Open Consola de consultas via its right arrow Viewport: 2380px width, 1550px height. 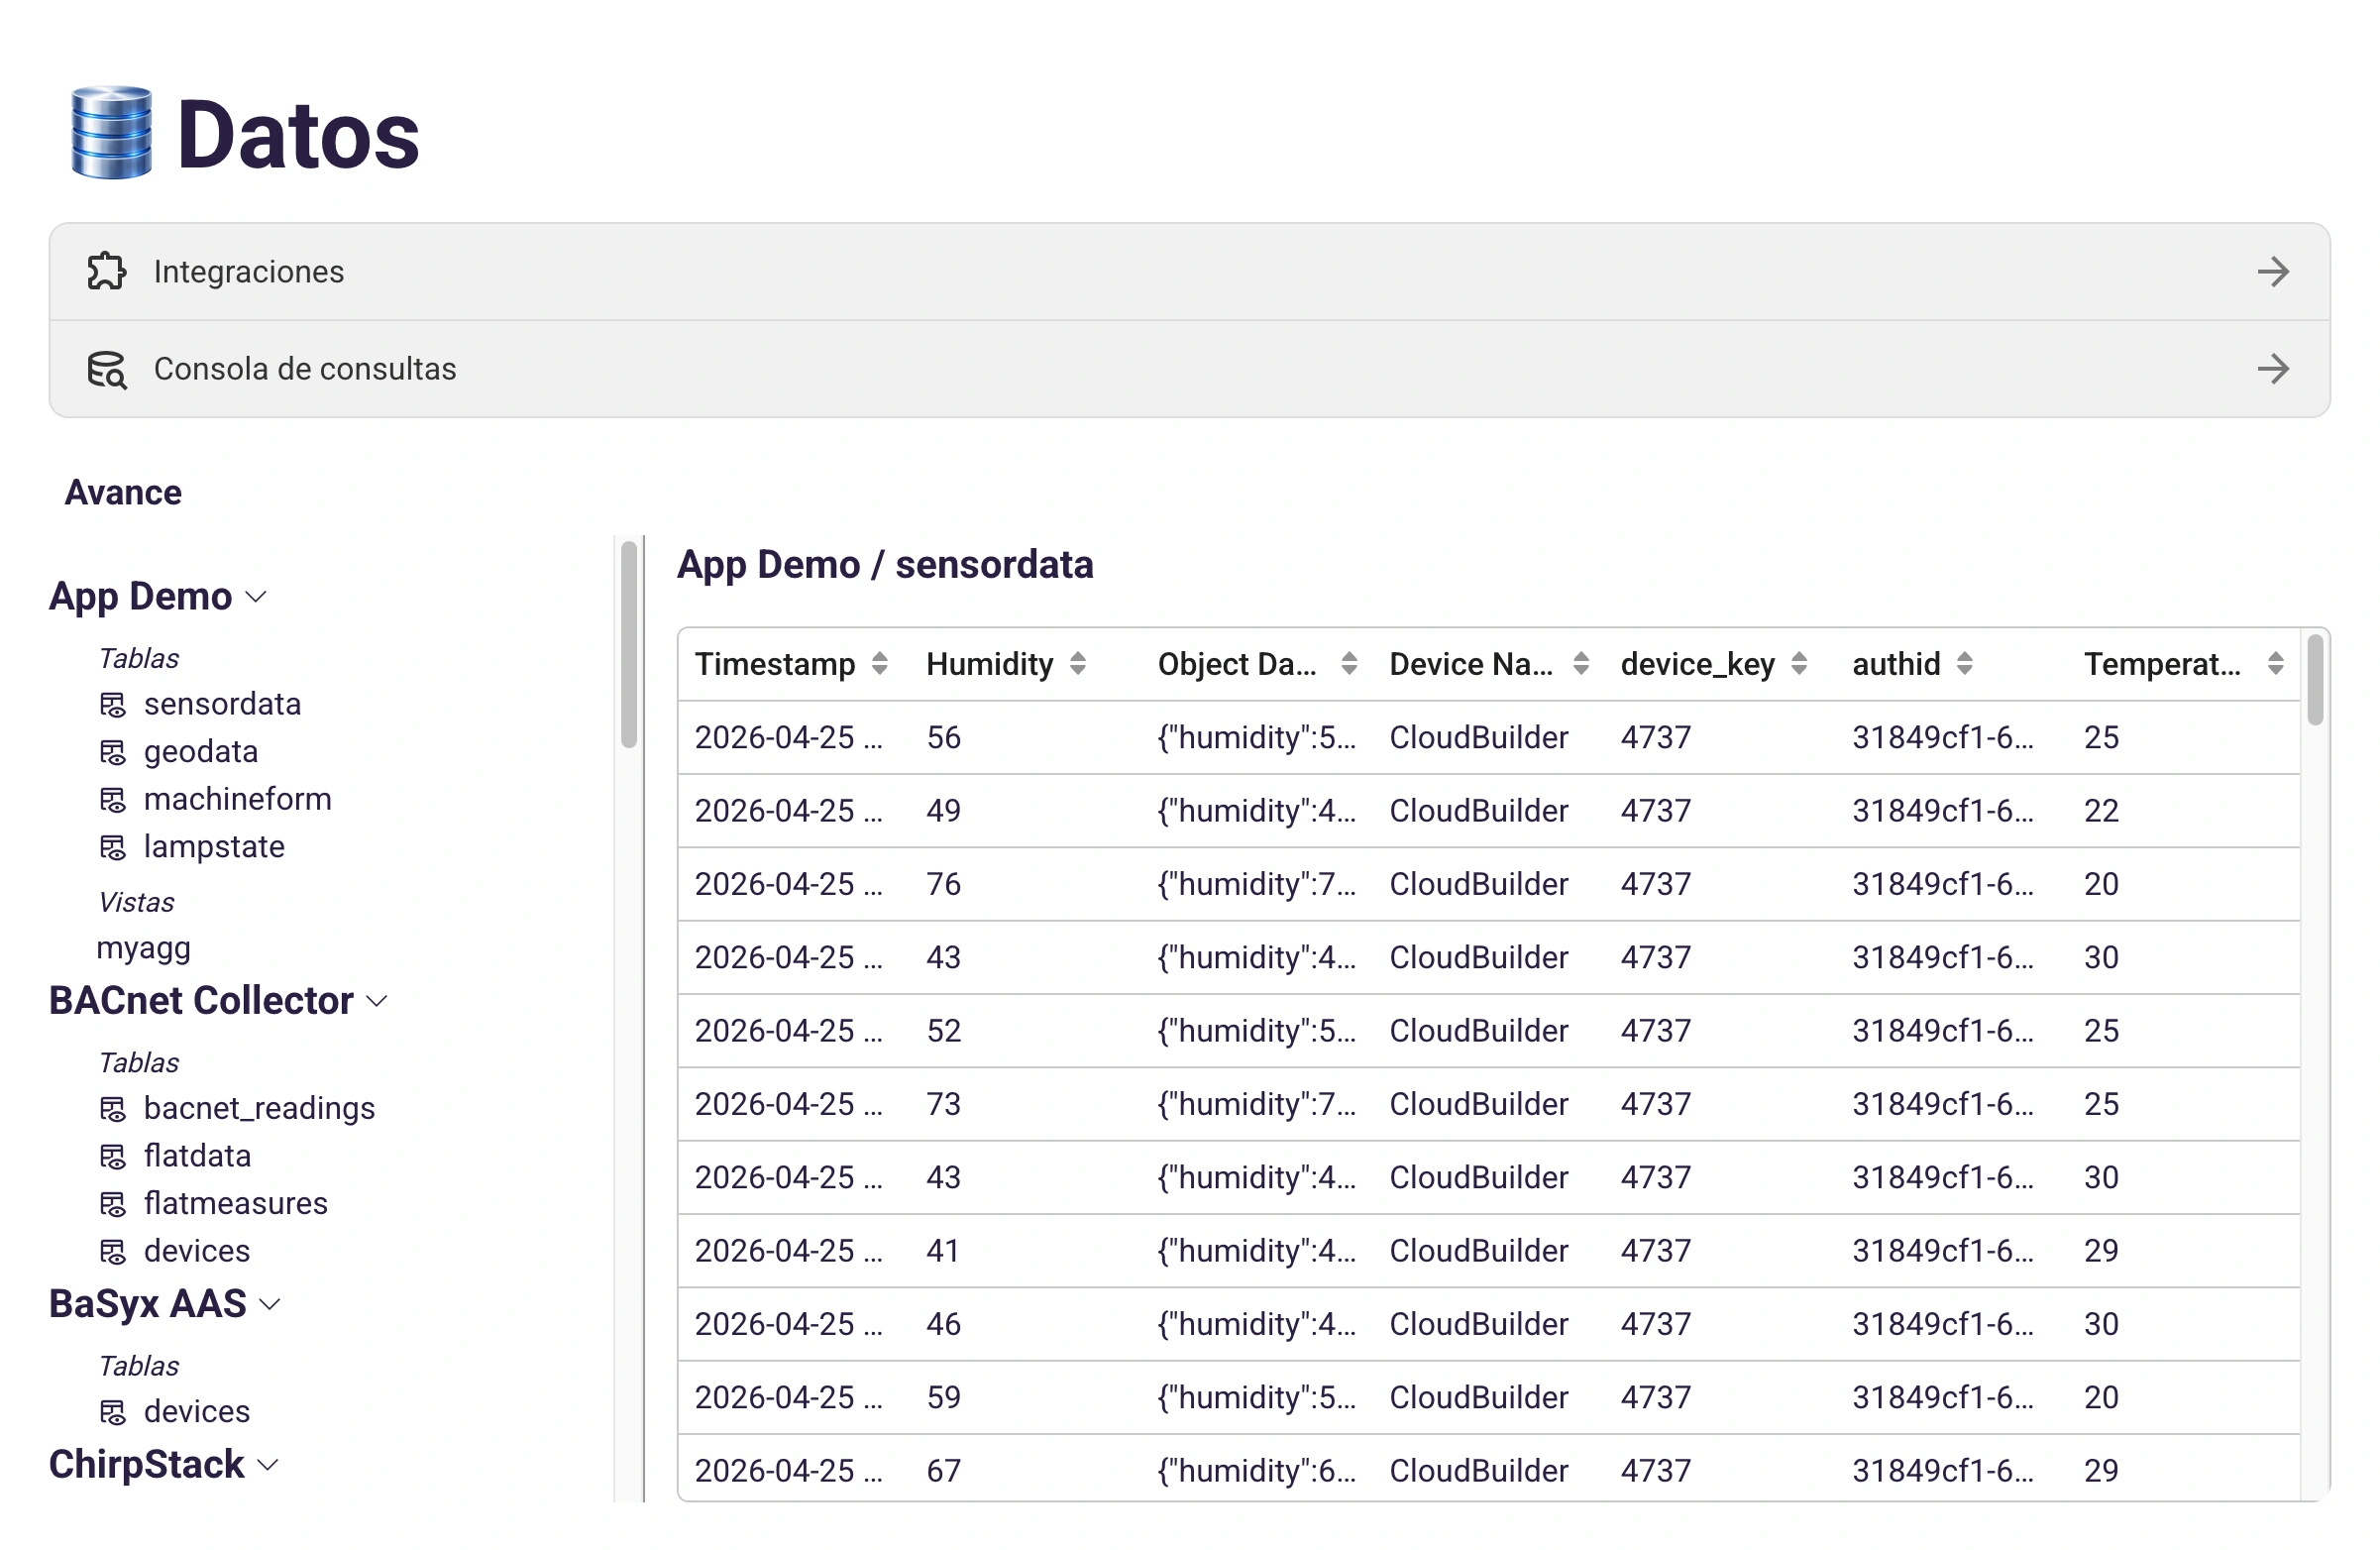coord(2273,369)
